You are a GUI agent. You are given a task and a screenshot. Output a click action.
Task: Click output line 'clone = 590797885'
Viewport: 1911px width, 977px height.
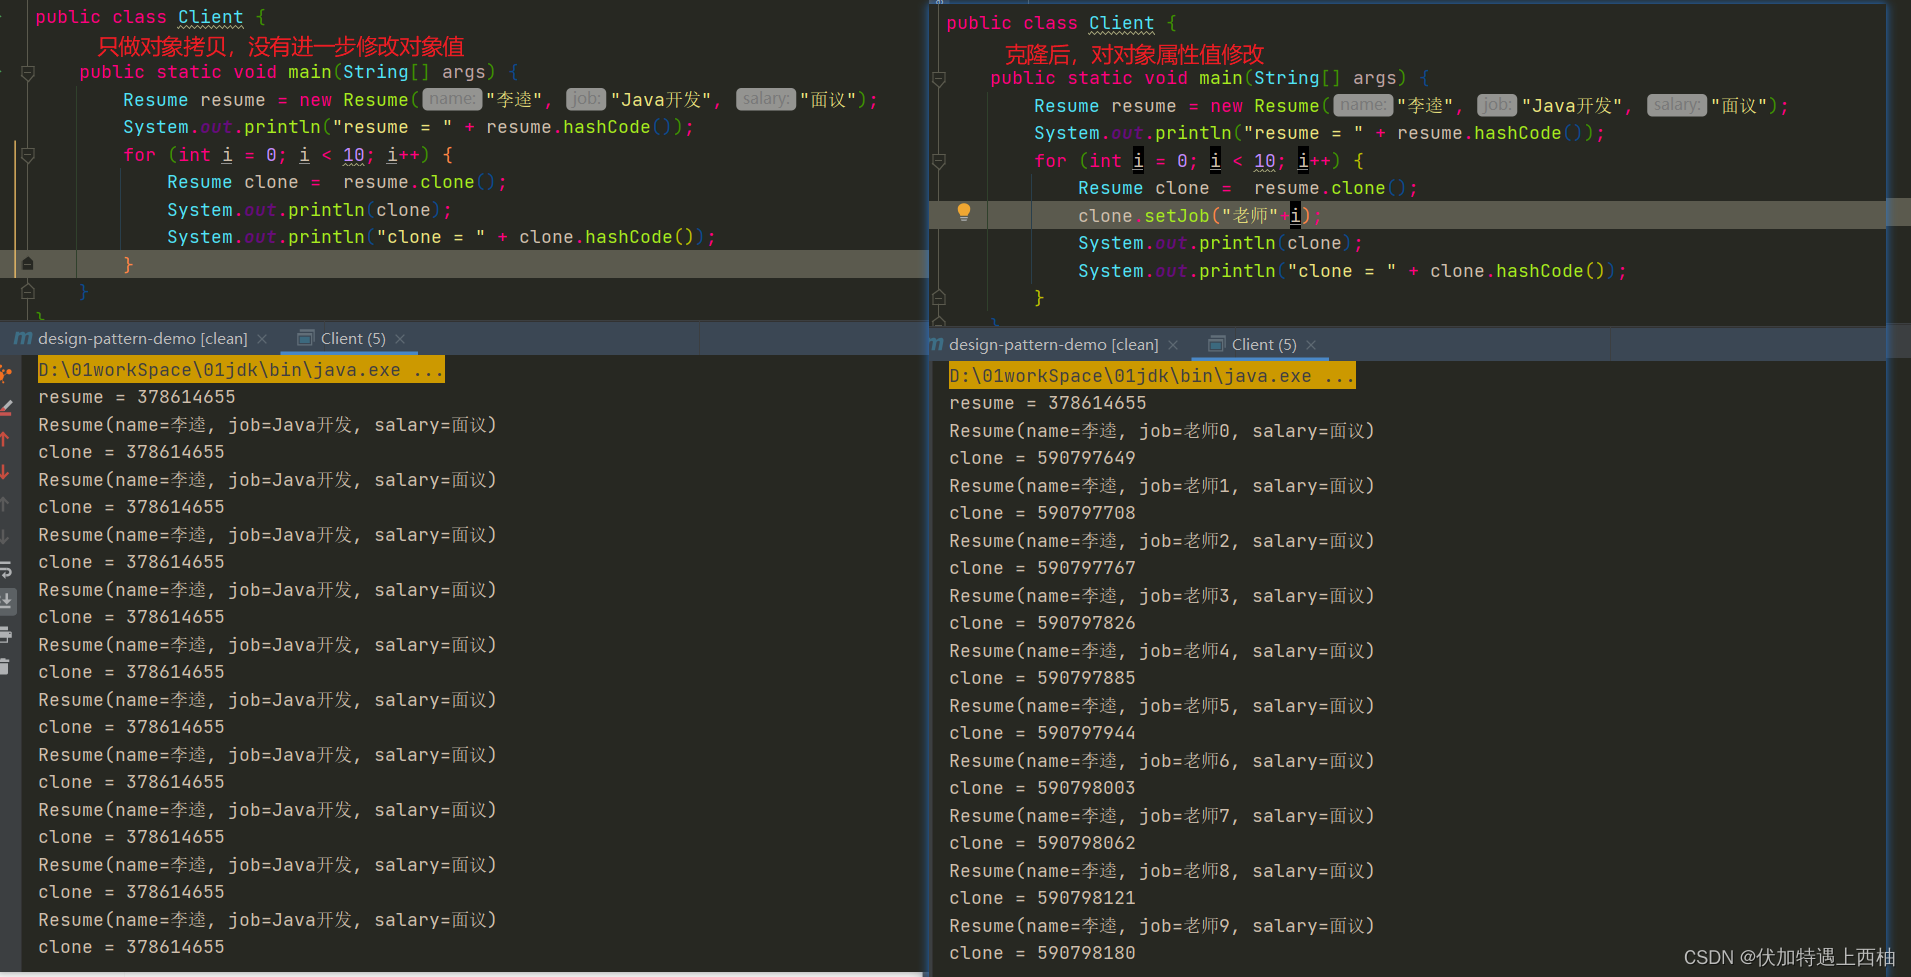pos(1042,678)
